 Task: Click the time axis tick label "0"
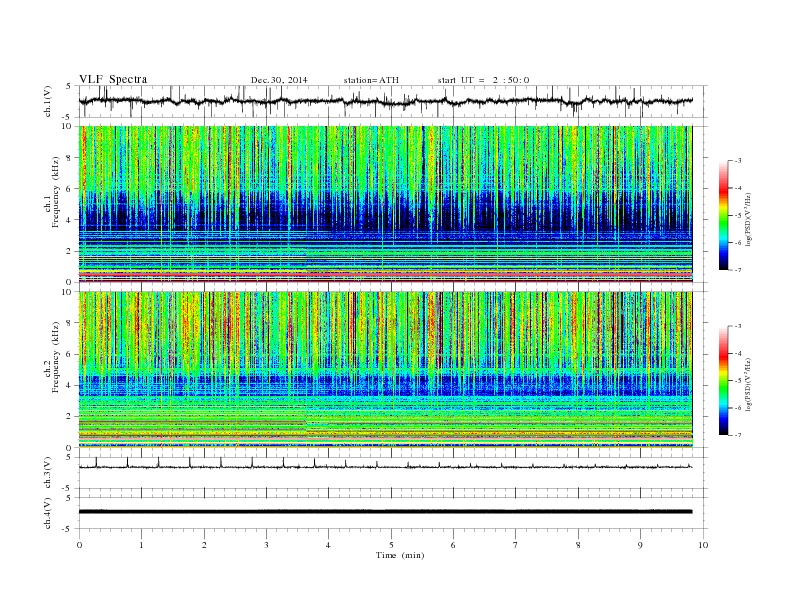(79, 545)
